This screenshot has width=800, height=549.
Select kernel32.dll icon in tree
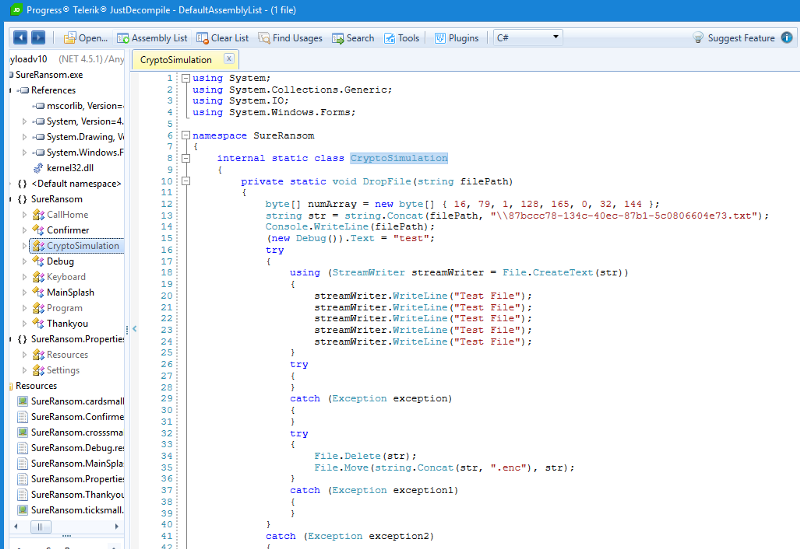[38, 168]
